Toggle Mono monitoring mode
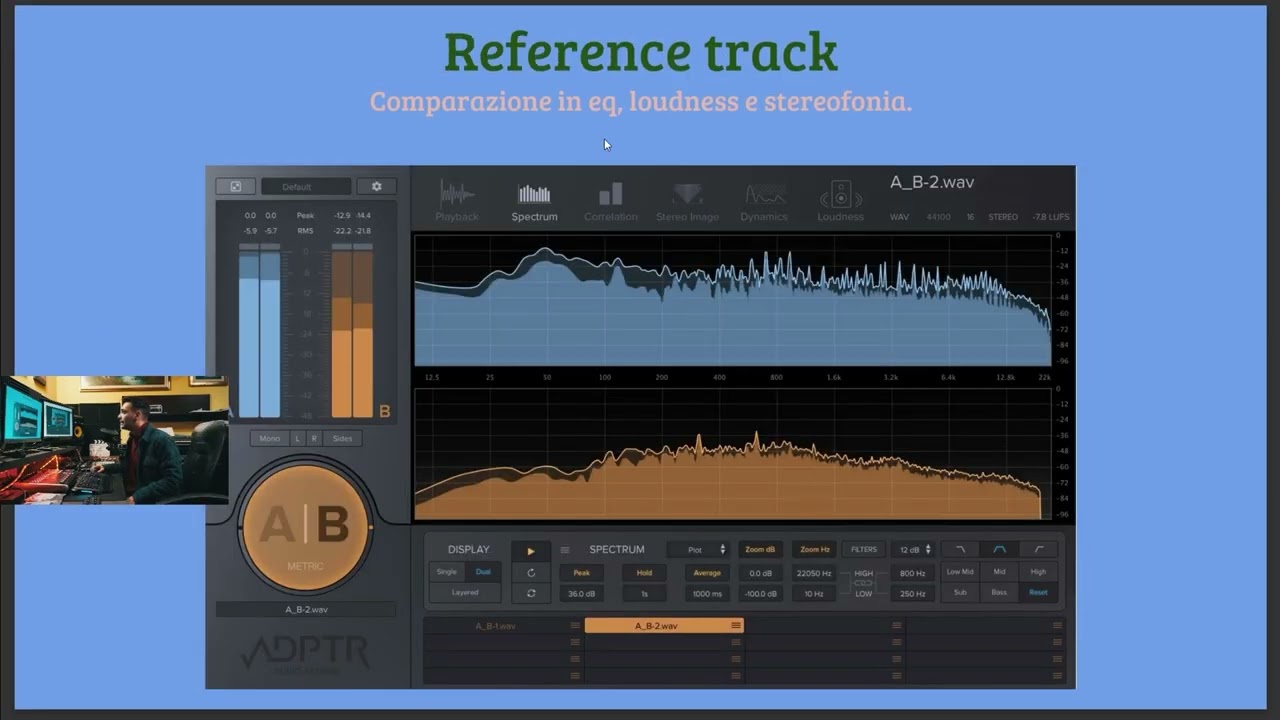 [269, 438]
